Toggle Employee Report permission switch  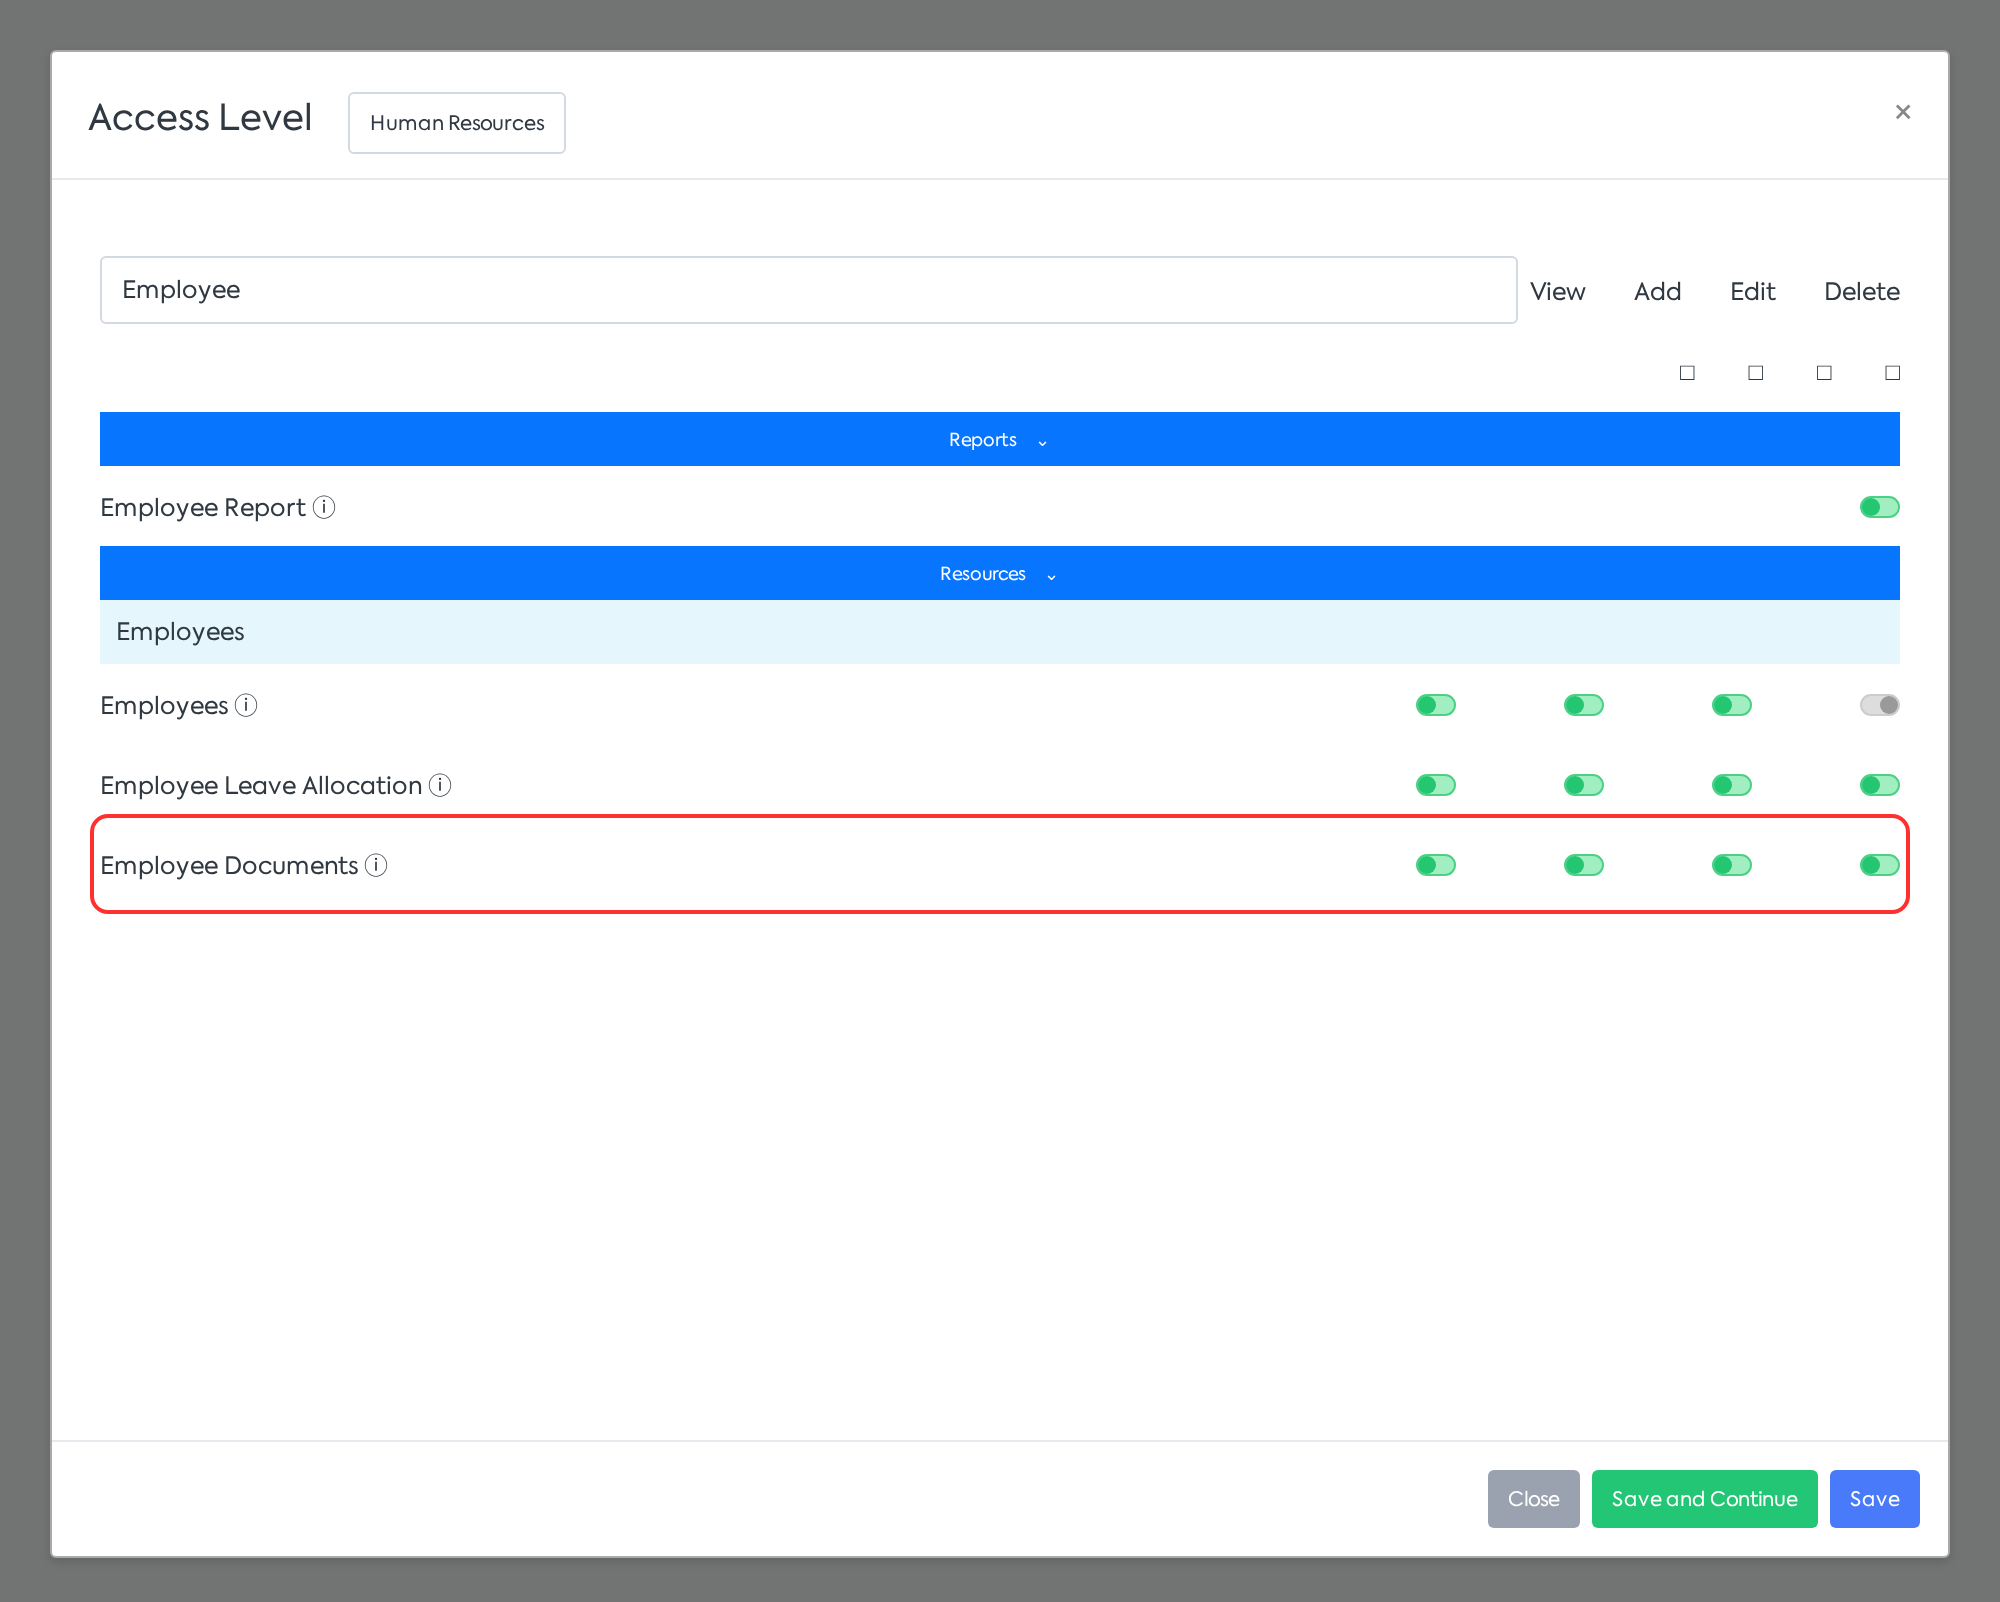(x=1879, y=507)
